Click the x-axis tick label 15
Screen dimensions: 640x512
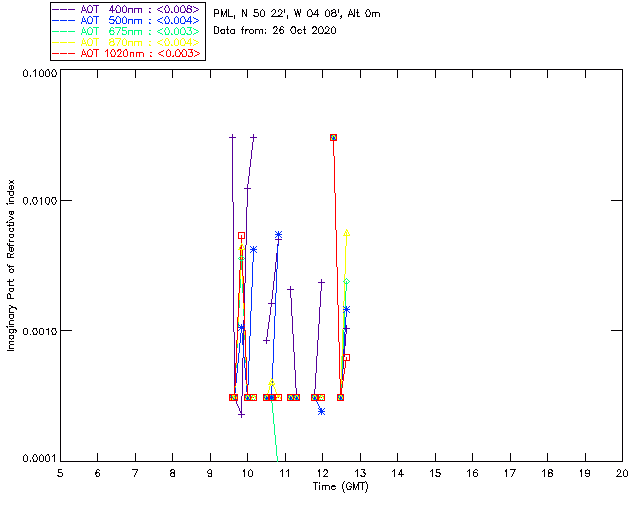[x=435, y=473]
